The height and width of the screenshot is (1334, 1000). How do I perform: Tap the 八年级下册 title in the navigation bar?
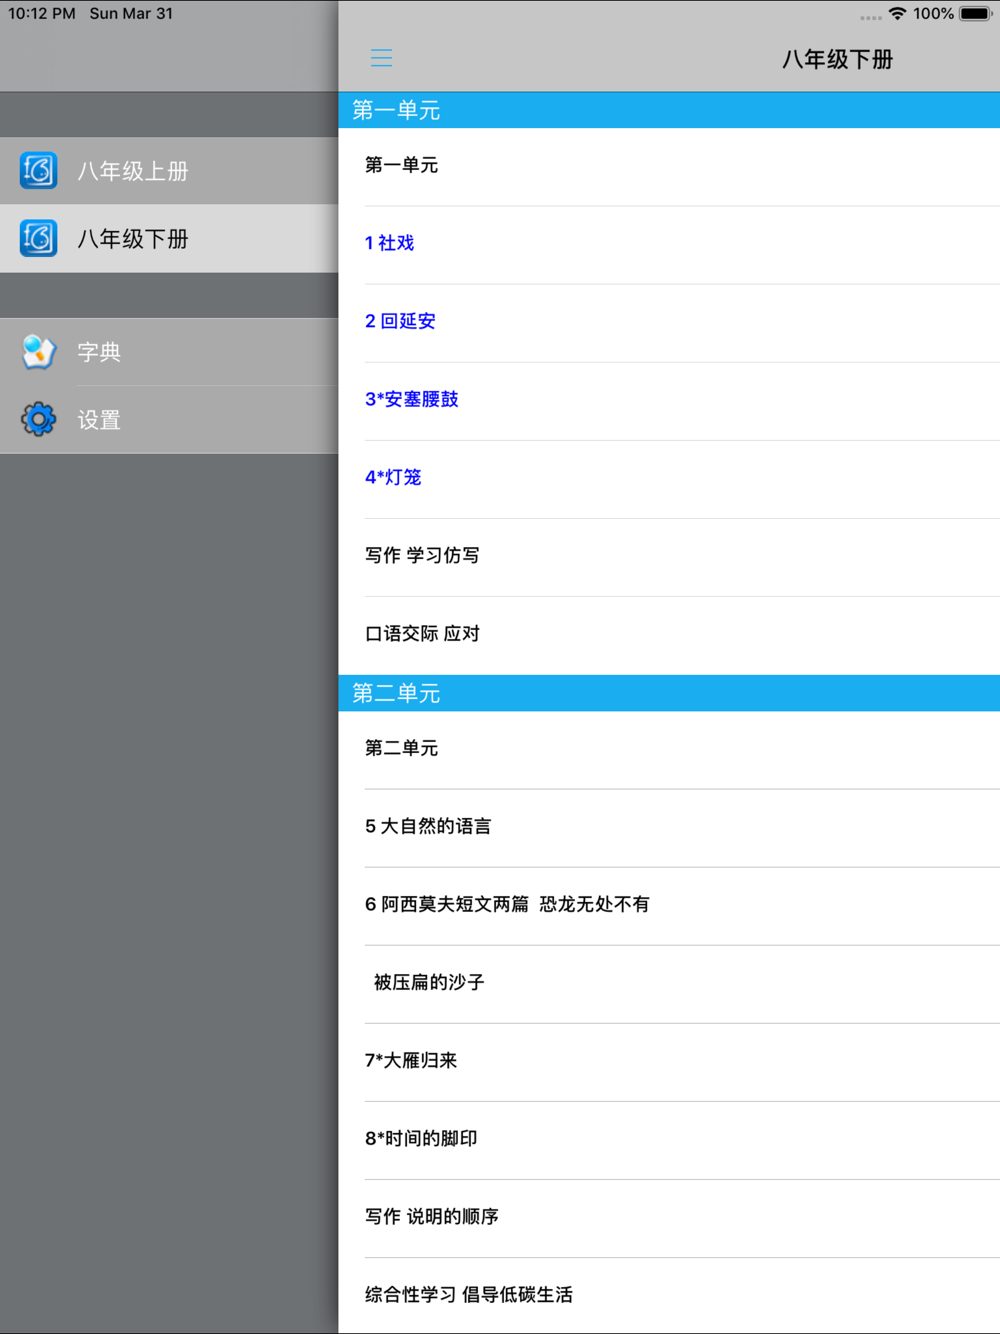pos(837,59)
